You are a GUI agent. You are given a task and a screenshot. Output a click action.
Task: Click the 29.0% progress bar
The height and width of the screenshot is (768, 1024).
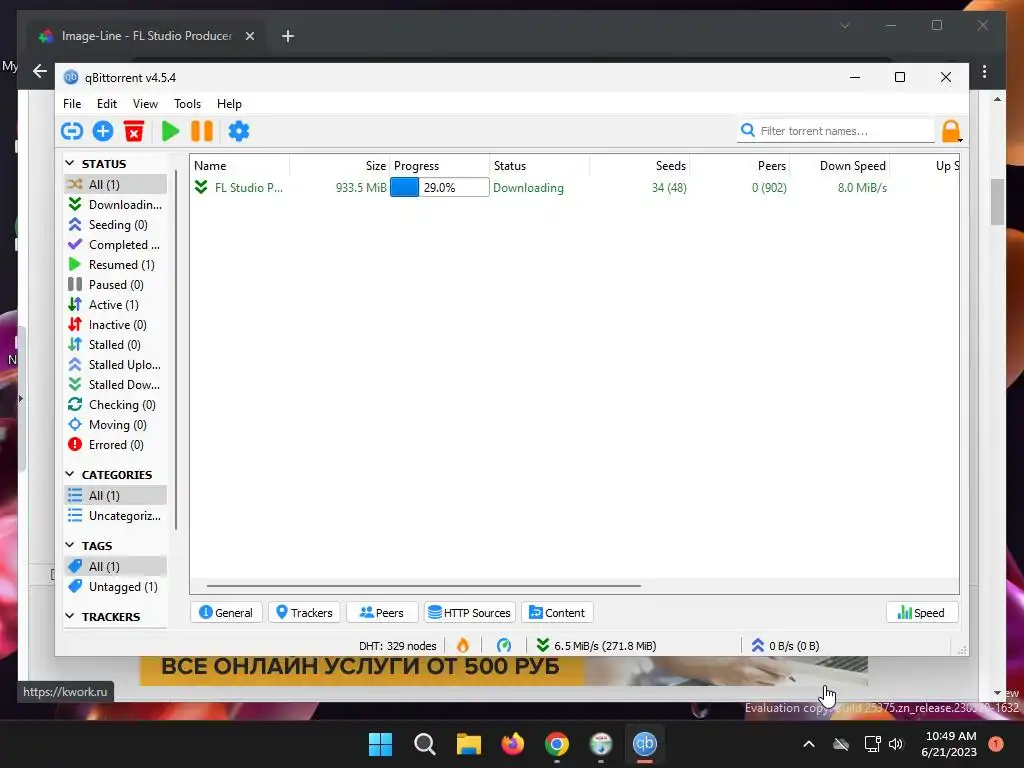click(440, 188)
